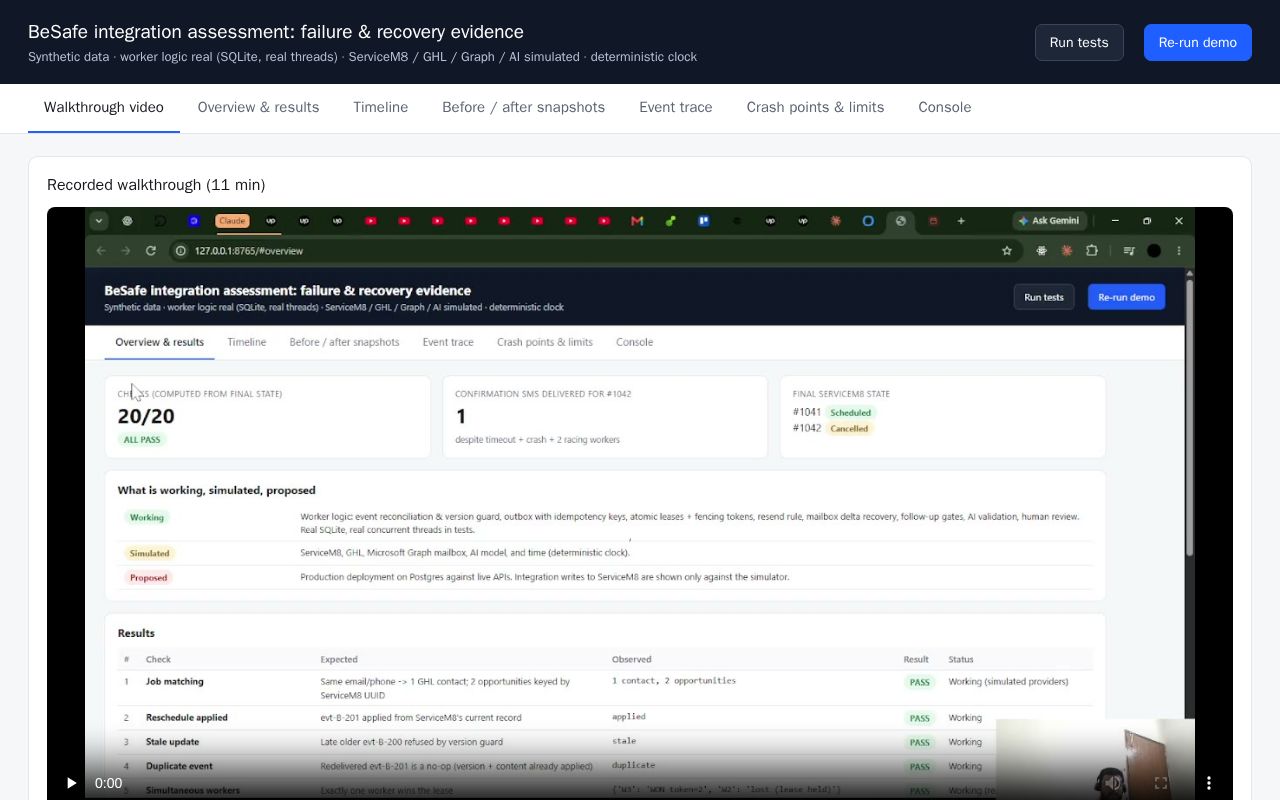Click the BeSafe integration assessment page title

[276, 32]
